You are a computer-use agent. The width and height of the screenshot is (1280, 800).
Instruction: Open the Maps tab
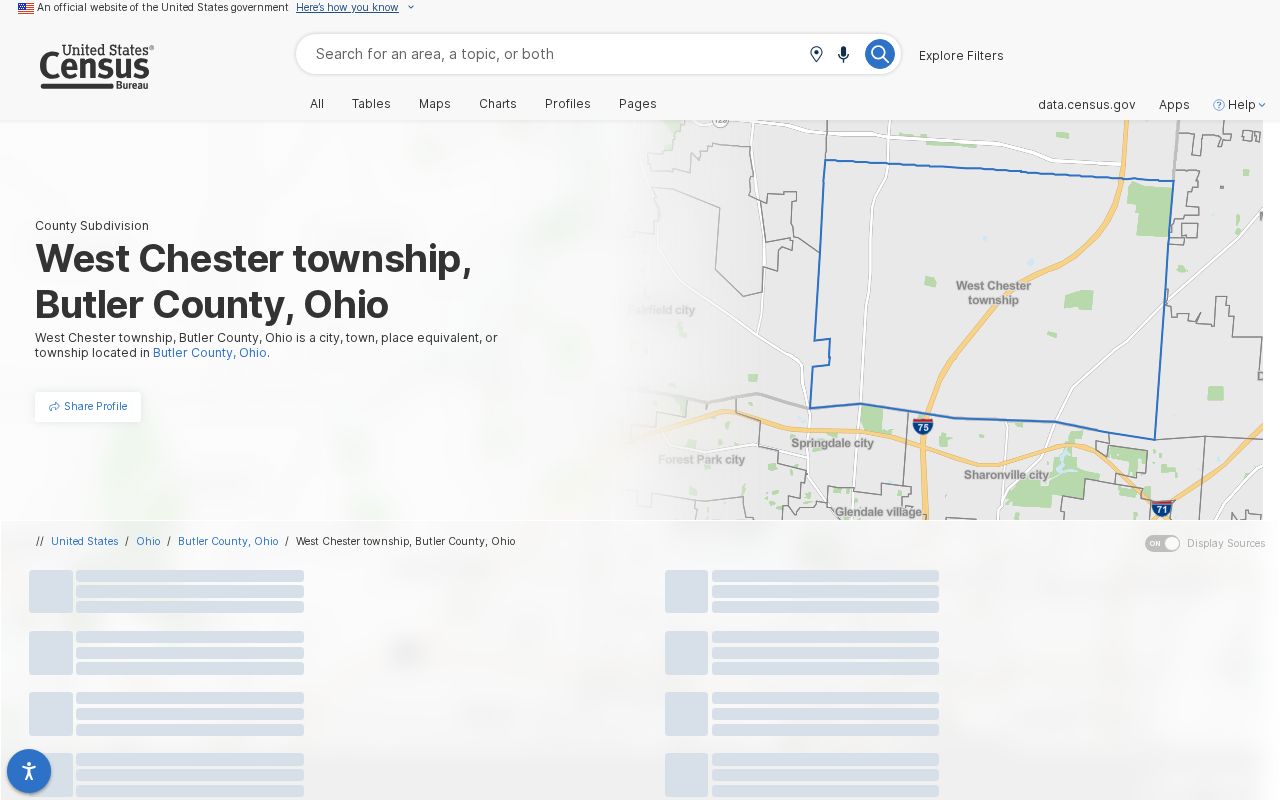coord(435,104)
